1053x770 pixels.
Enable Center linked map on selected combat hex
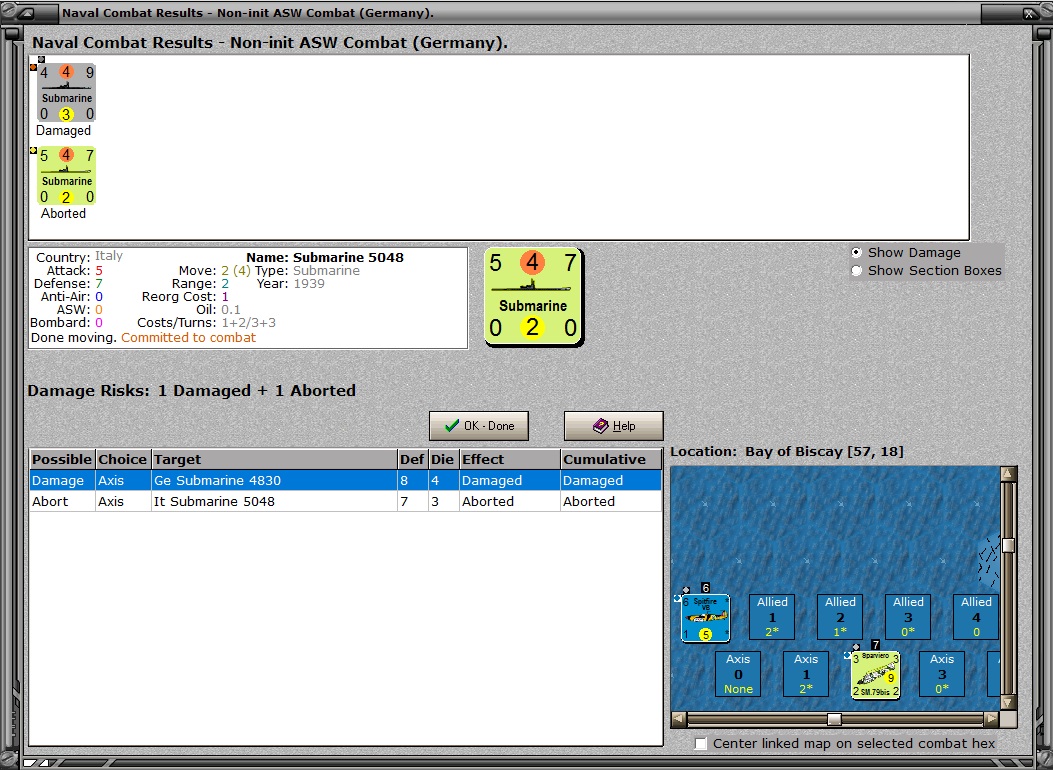click(x=701, y=743)
